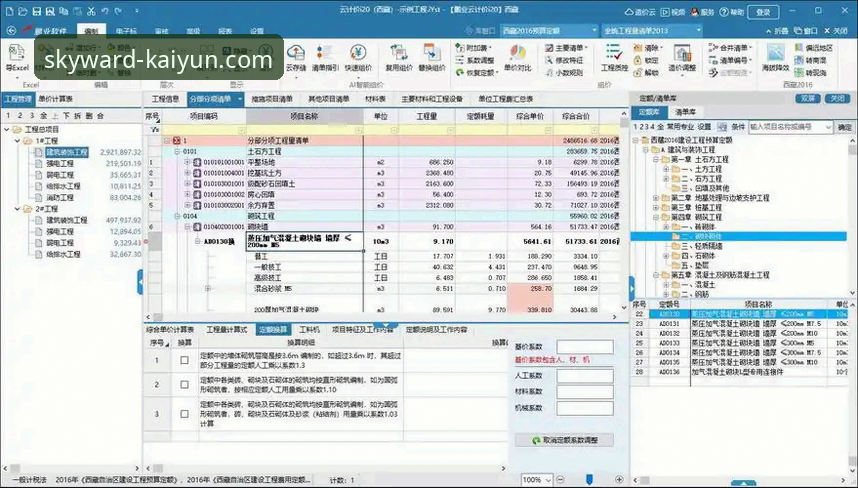Screen dimensions: 858x488
Task: Click the 取消定额系数调整 button
Action: click(x=564, y=440)
